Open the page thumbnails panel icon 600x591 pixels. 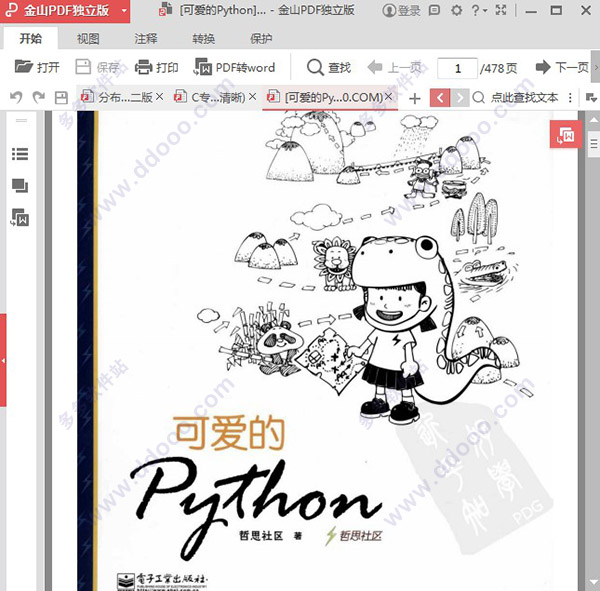pyautogui.click(x=20, y=186)
